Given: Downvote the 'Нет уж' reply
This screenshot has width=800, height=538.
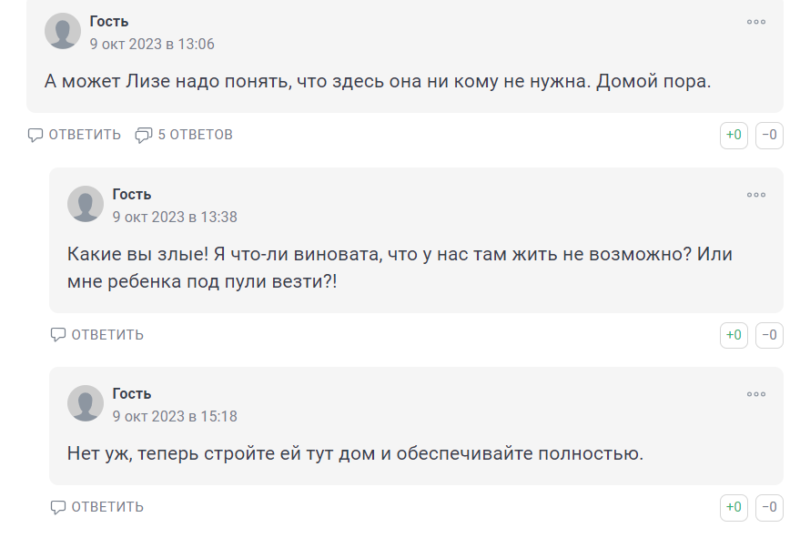Looking at the screenshot, I should tap(769, 507).
